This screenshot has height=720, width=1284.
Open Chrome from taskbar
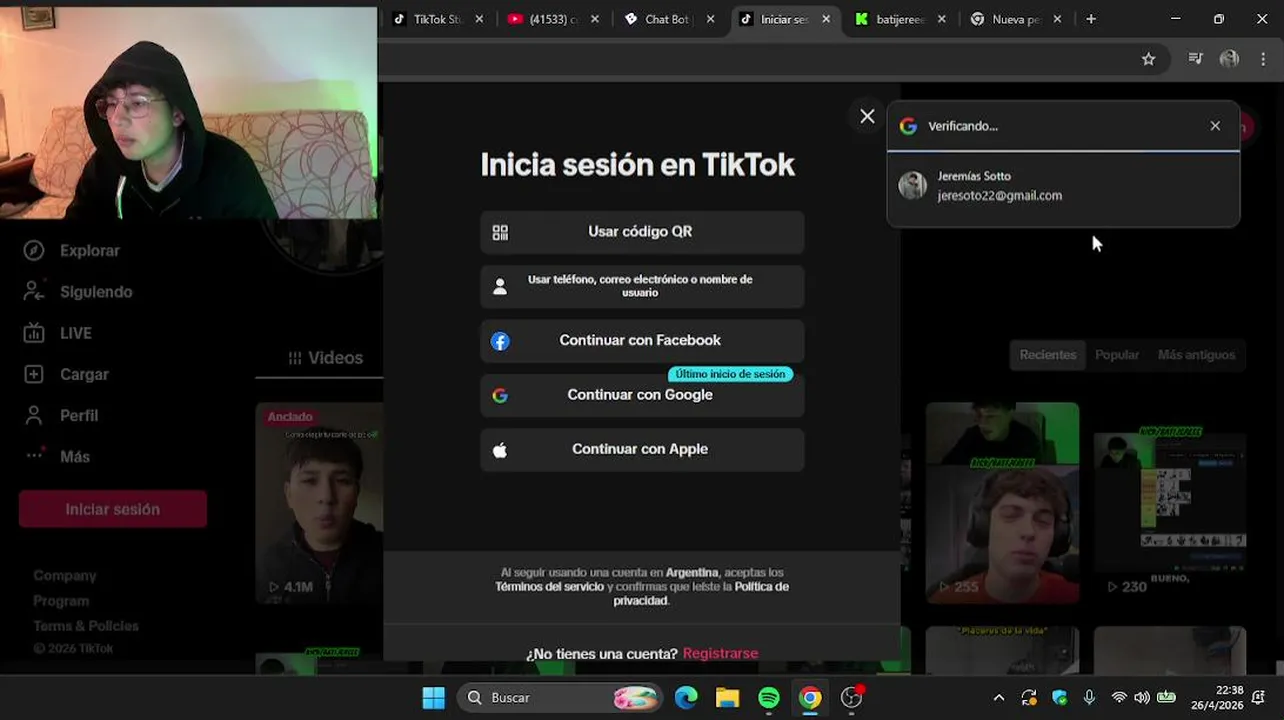point(810,698)
